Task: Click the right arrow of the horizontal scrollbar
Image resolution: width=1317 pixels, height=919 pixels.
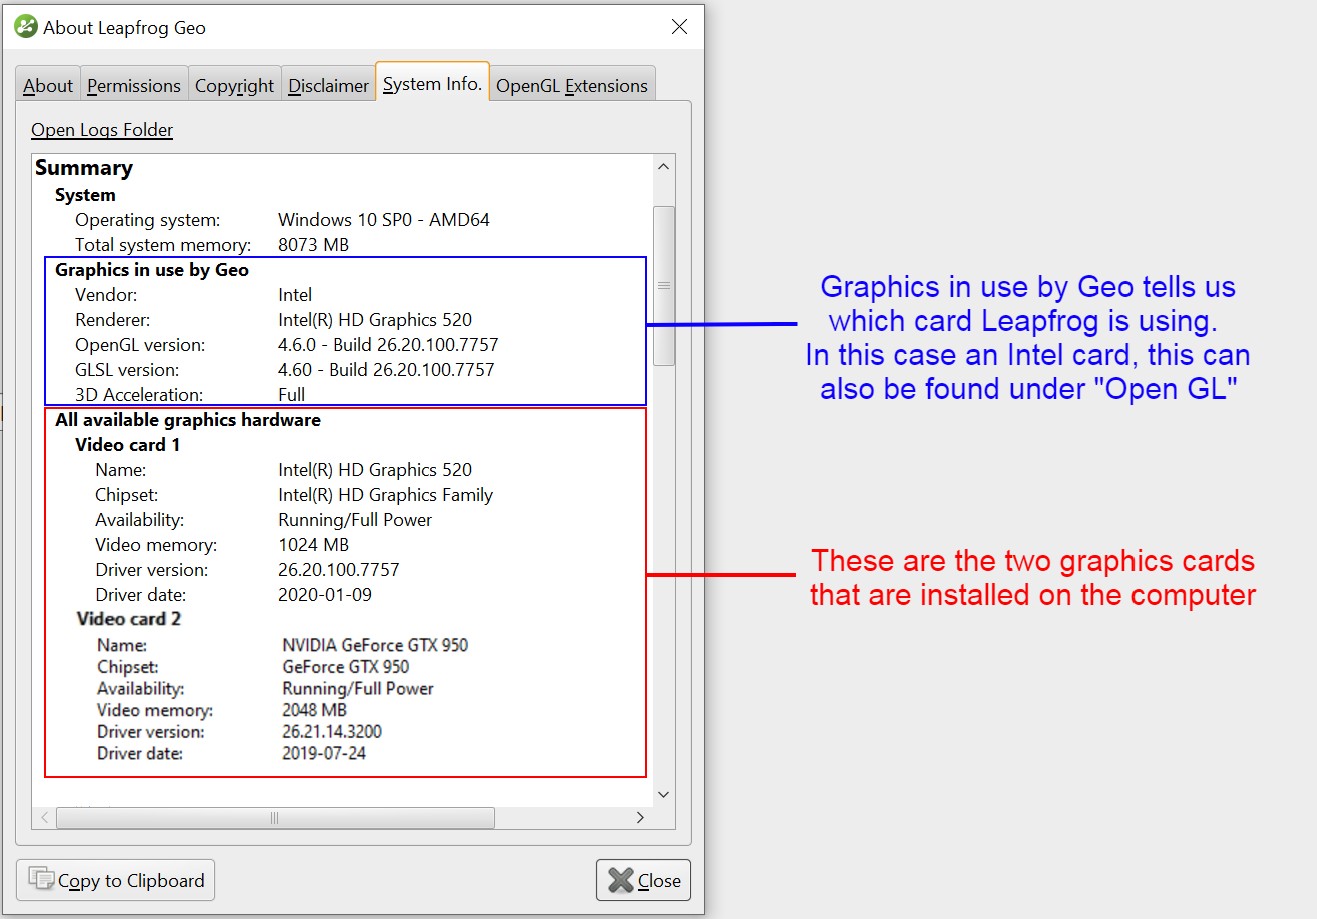Action: coord(640,817)
